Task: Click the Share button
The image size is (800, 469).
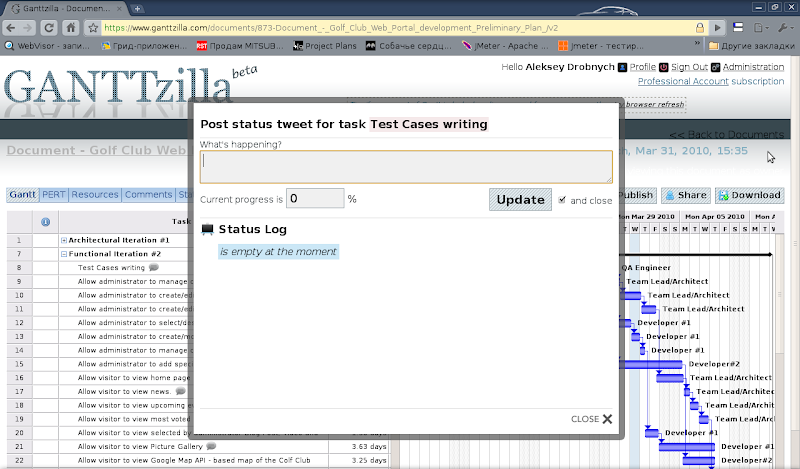Action: pos(686,195)
